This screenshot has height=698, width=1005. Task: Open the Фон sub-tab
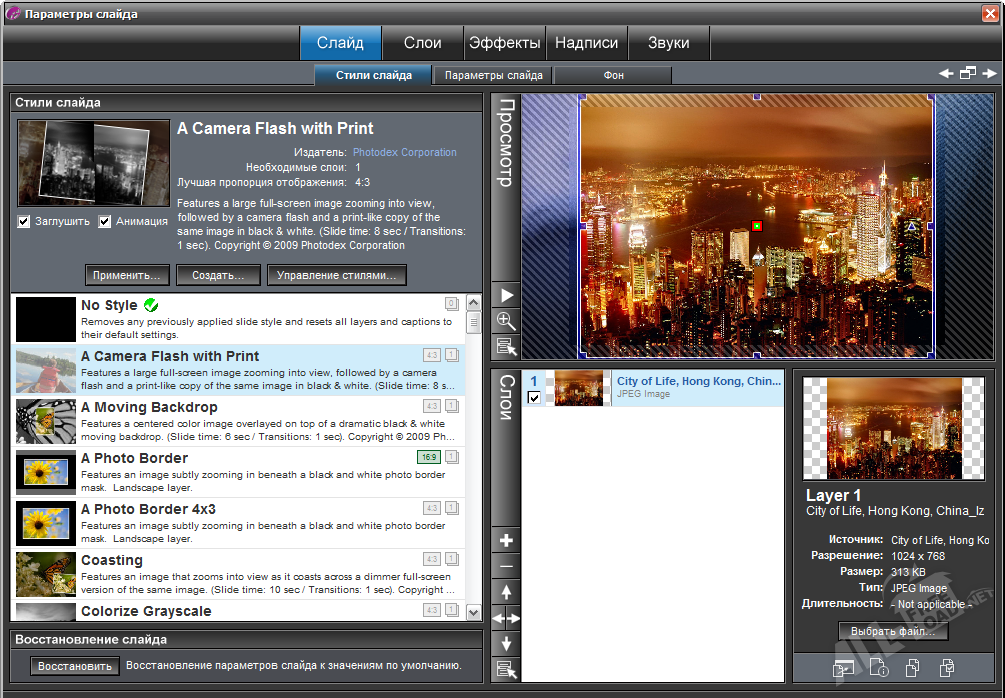tap(613, 75)
